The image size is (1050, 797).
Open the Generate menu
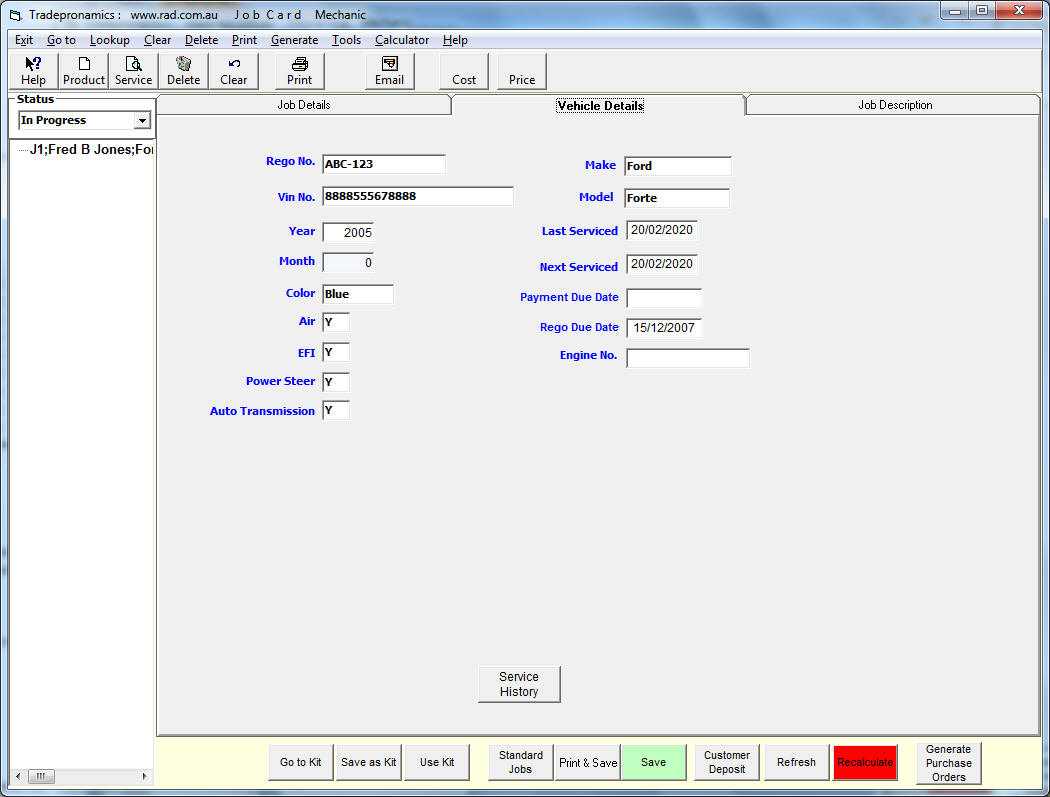coord(294,40)
